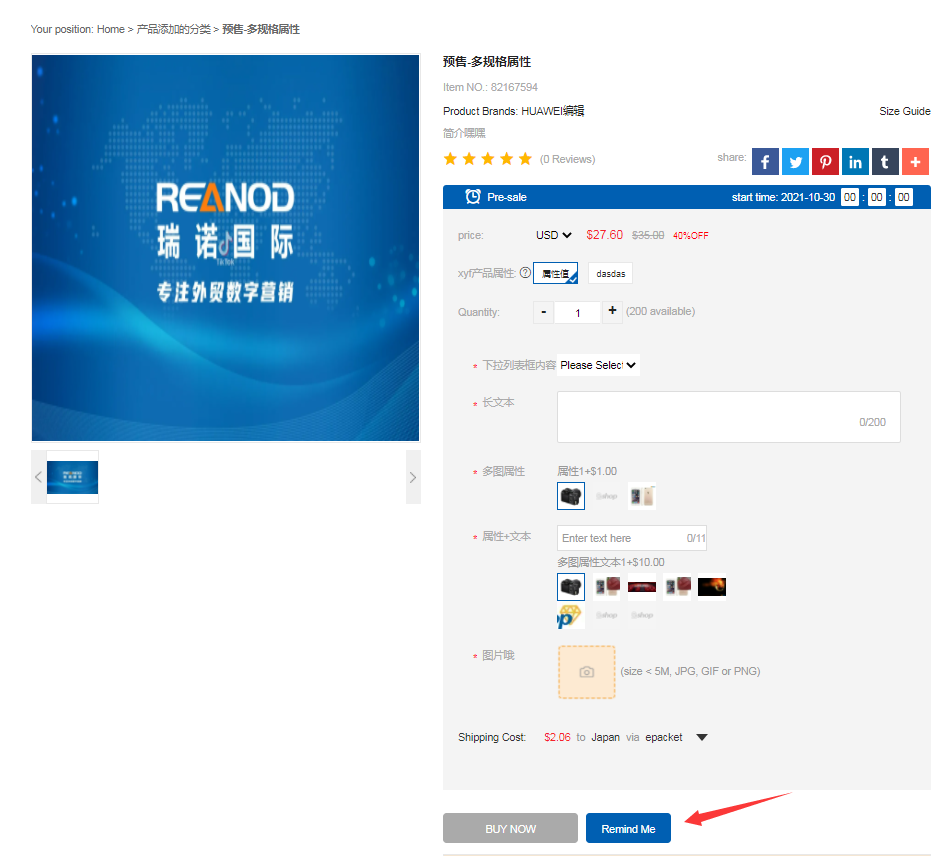Click the 多图属性文本1+$10.00 label
The image size is (946, 856).
point(611,562)
